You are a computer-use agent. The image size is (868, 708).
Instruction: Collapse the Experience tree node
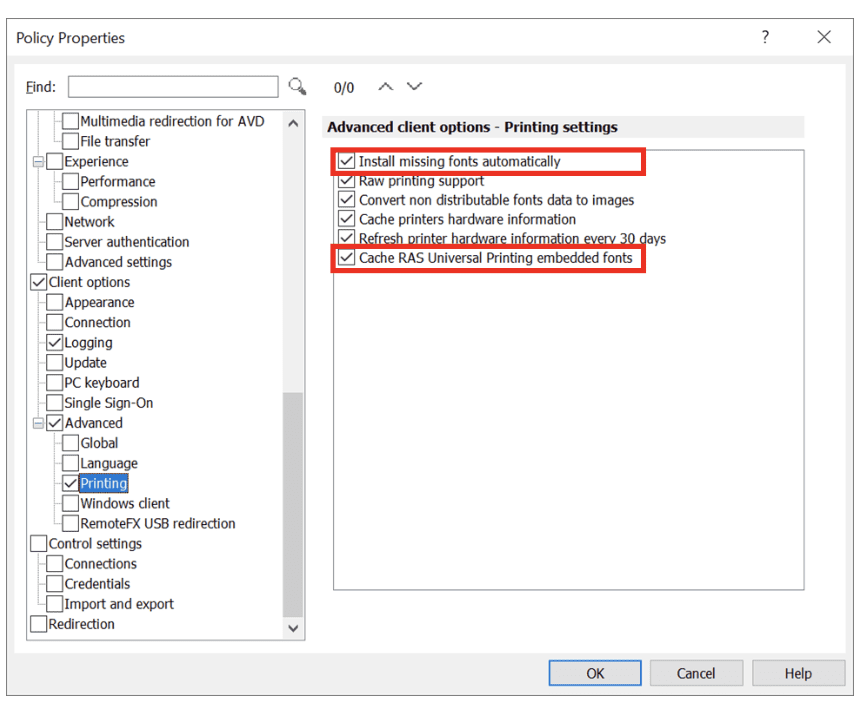(39, 162)
